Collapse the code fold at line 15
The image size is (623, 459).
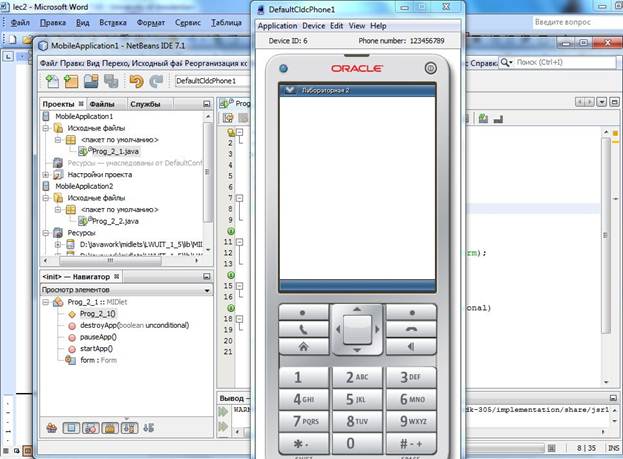[x=240, y=286]
